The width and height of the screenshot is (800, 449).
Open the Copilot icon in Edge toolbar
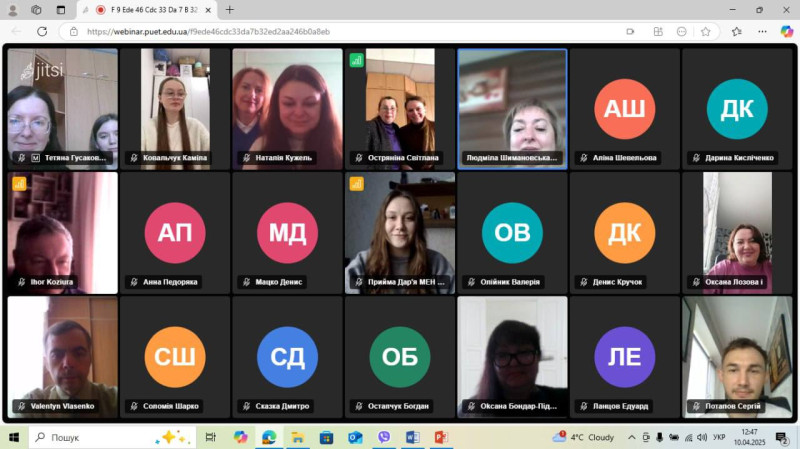pos(786,31)
